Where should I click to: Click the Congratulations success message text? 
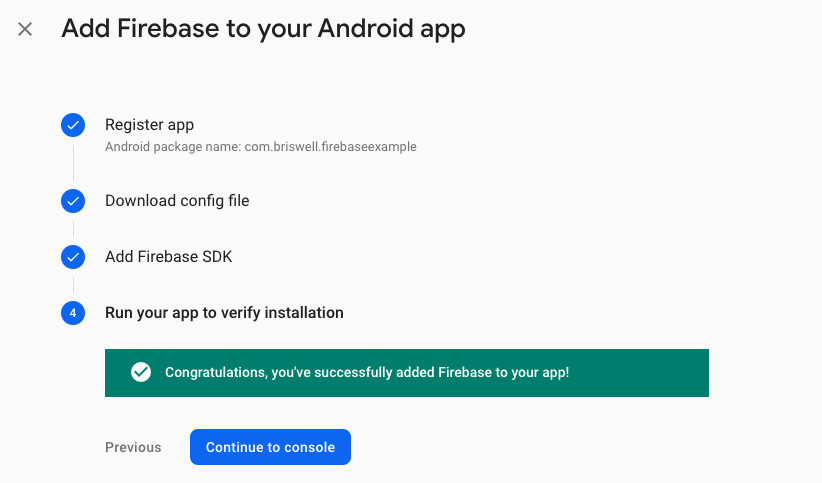(x=367, y=372)
